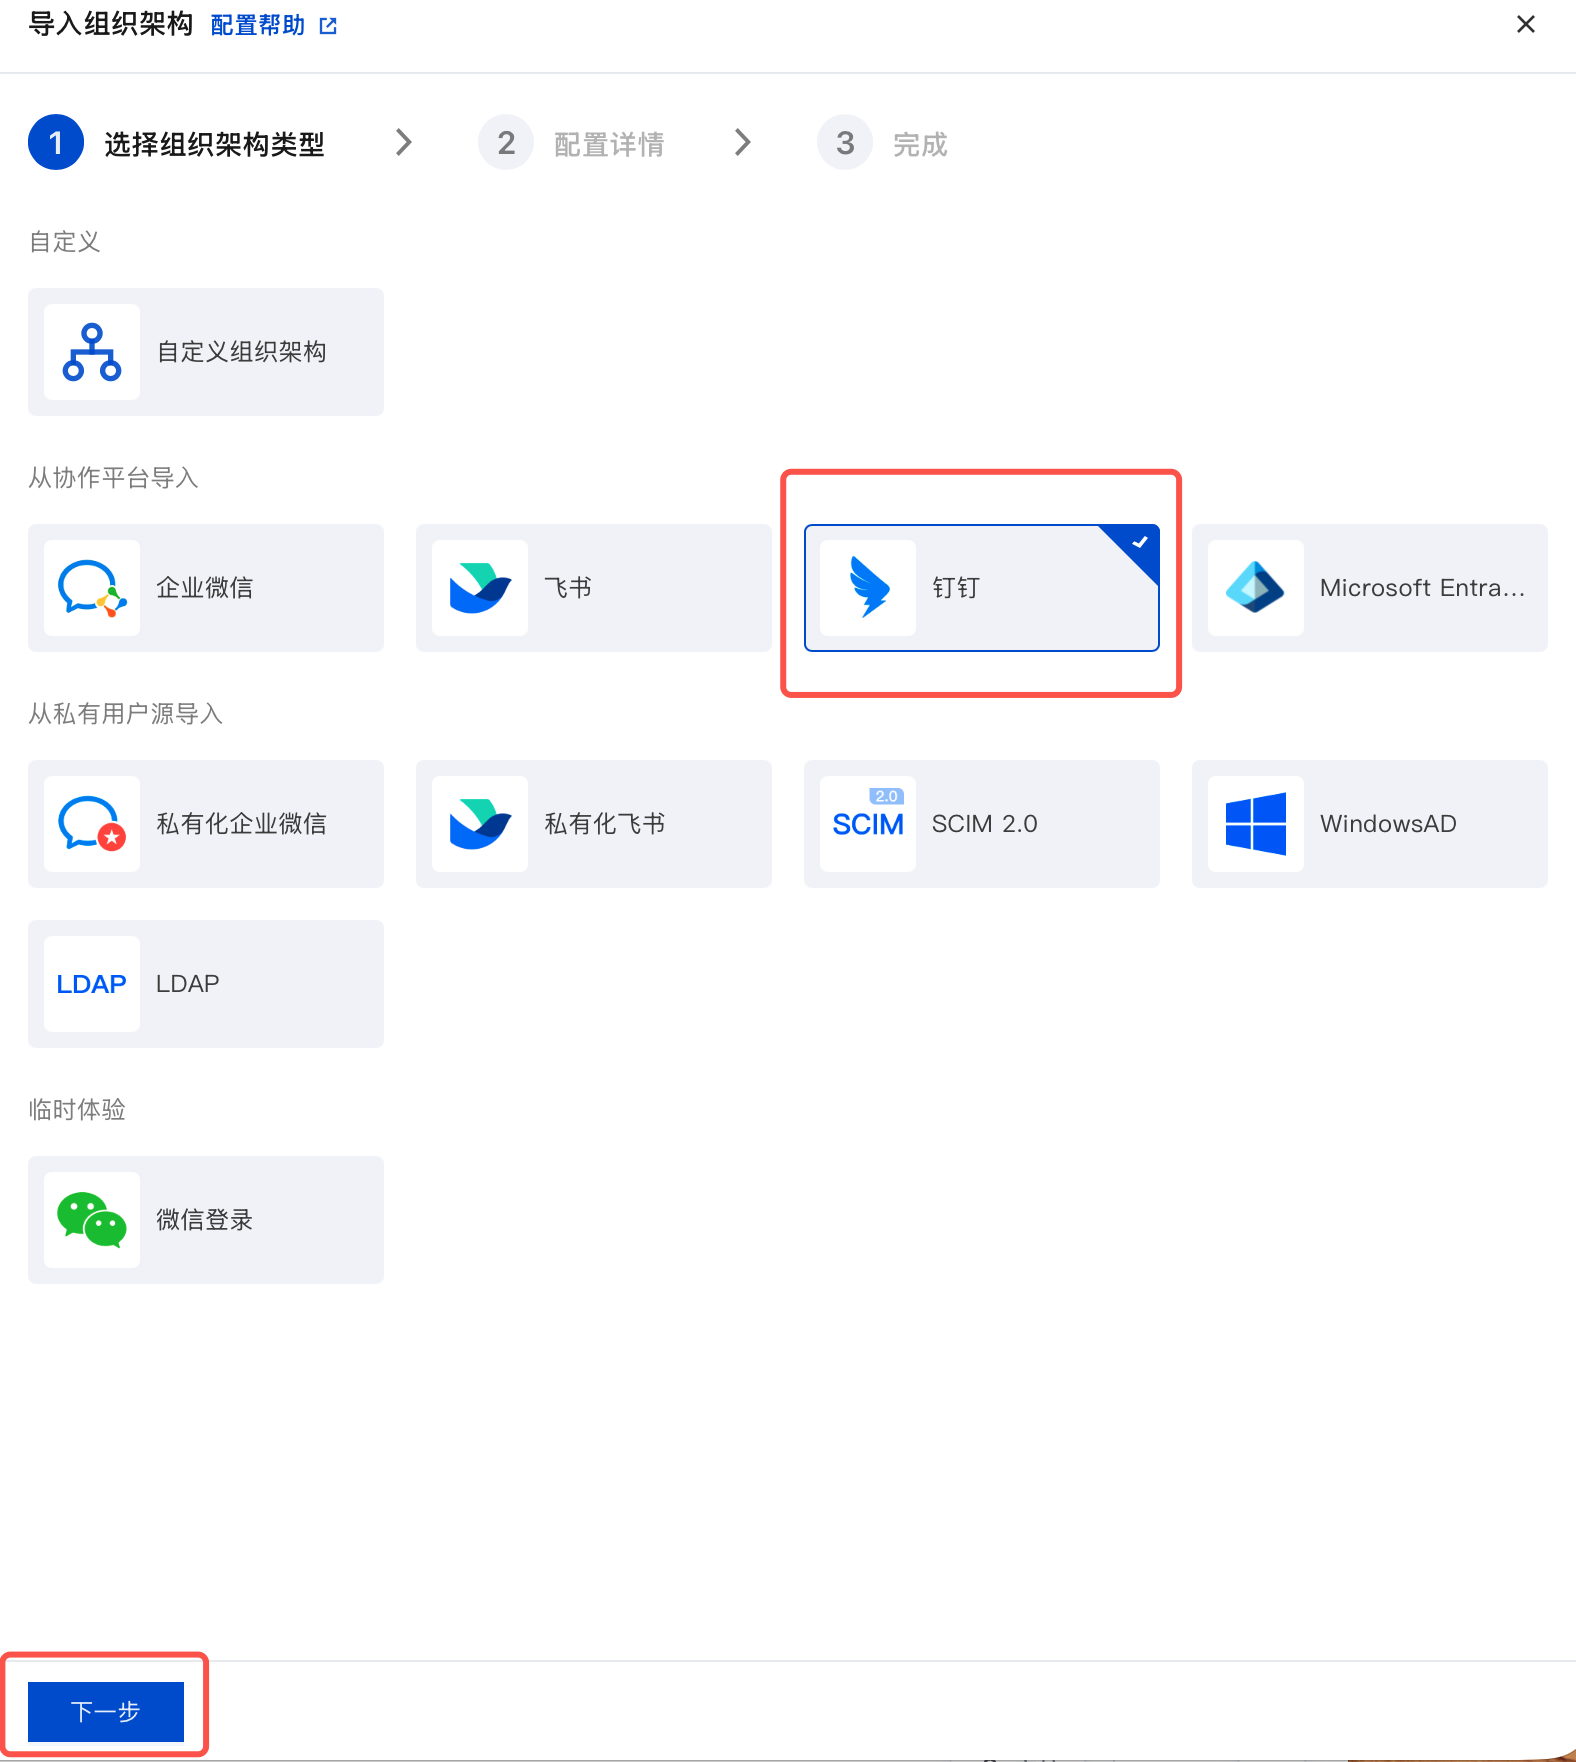1576x1762 pixels.
Task: Click the 自定义组织架构 hierarchy icon
Action: point(92,352)
